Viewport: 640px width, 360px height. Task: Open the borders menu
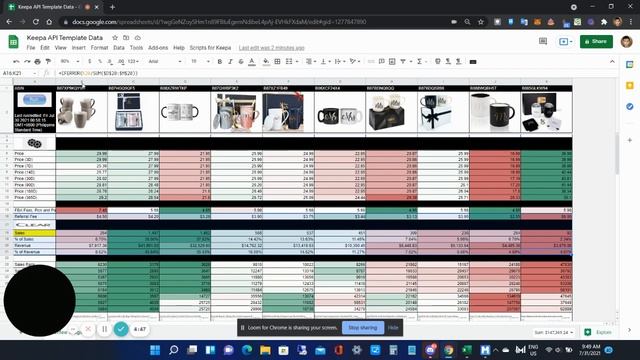coord(278,62)
